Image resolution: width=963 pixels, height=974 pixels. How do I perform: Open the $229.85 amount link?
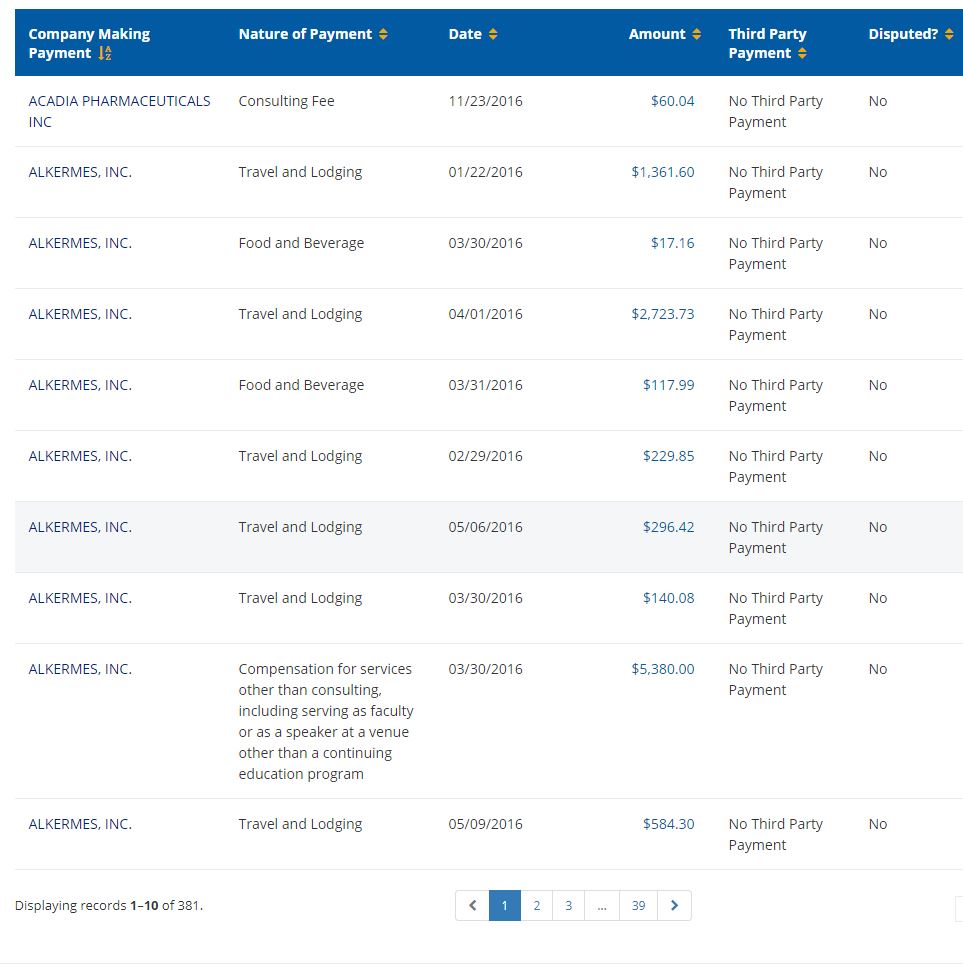point(669,456)
